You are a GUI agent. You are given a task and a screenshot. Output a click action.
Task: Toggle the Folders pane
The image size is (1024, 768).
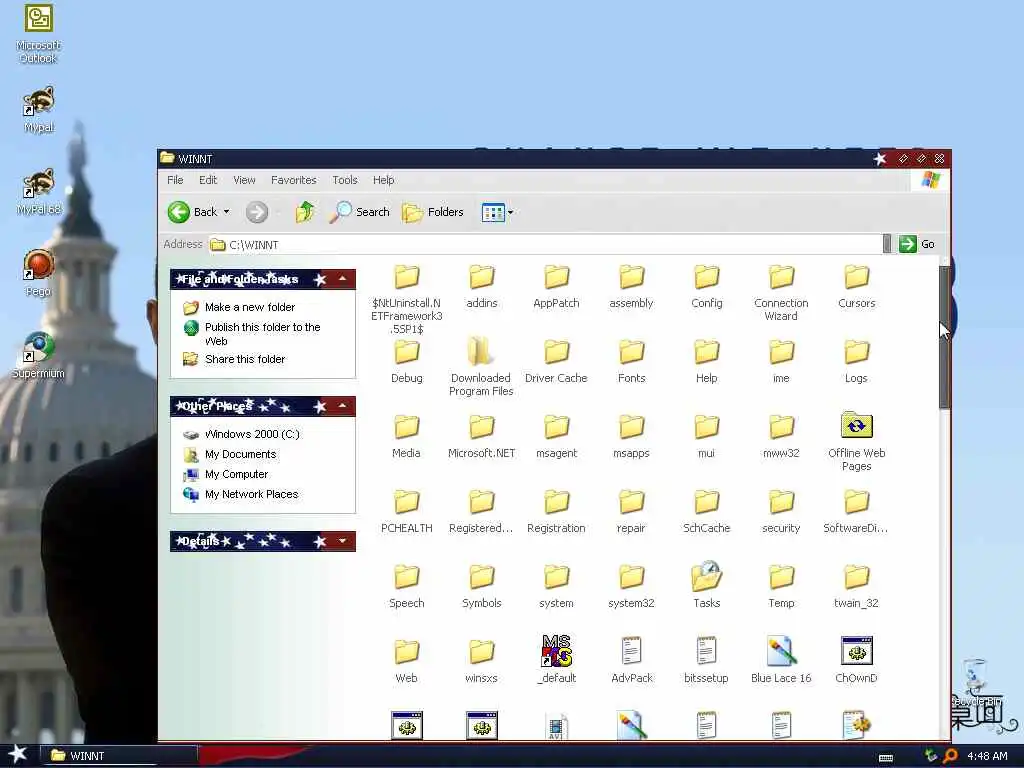[432, 212]
